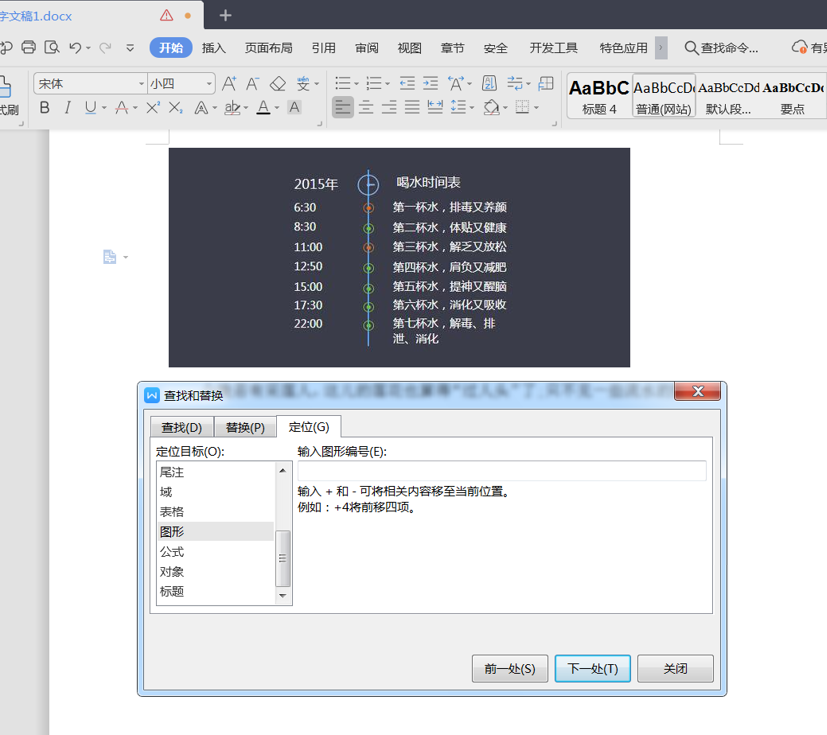
Task: Click the 下一处(T) button
Action: click(593, 669)
